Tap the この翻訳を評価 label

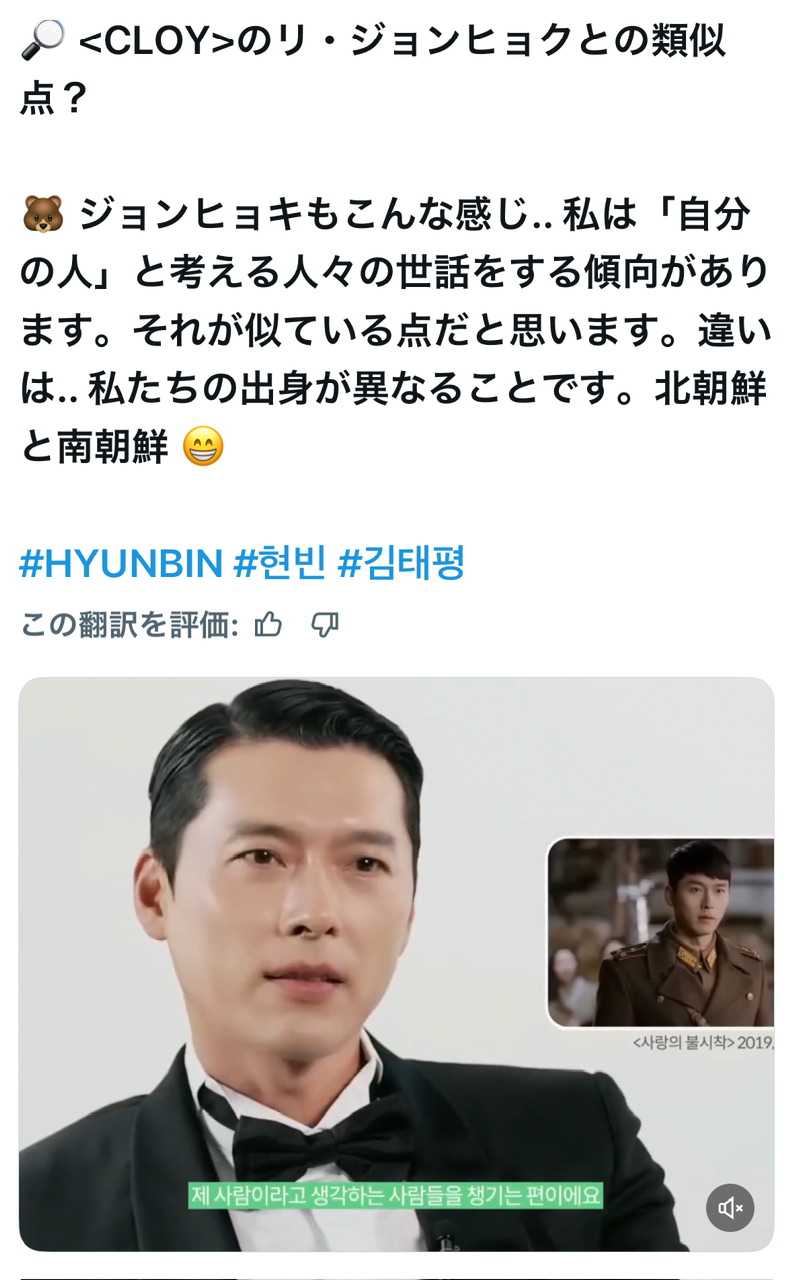130,626
